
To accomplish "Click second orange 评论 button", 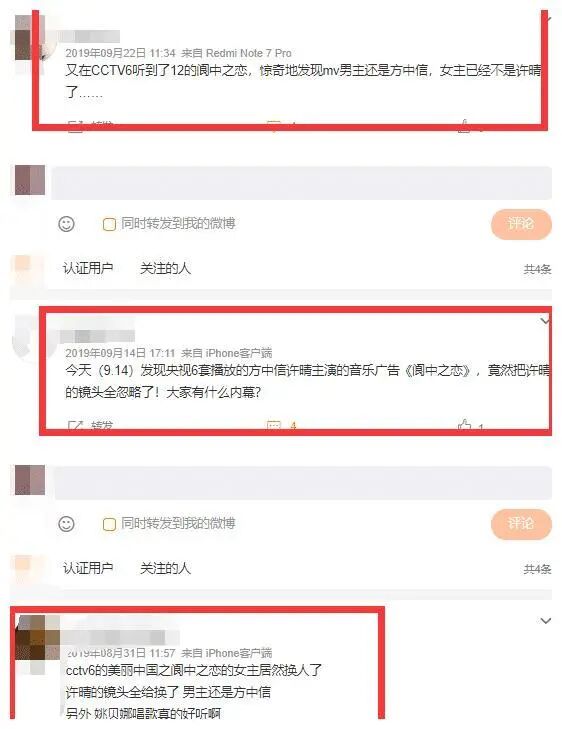I will [521, 524].
